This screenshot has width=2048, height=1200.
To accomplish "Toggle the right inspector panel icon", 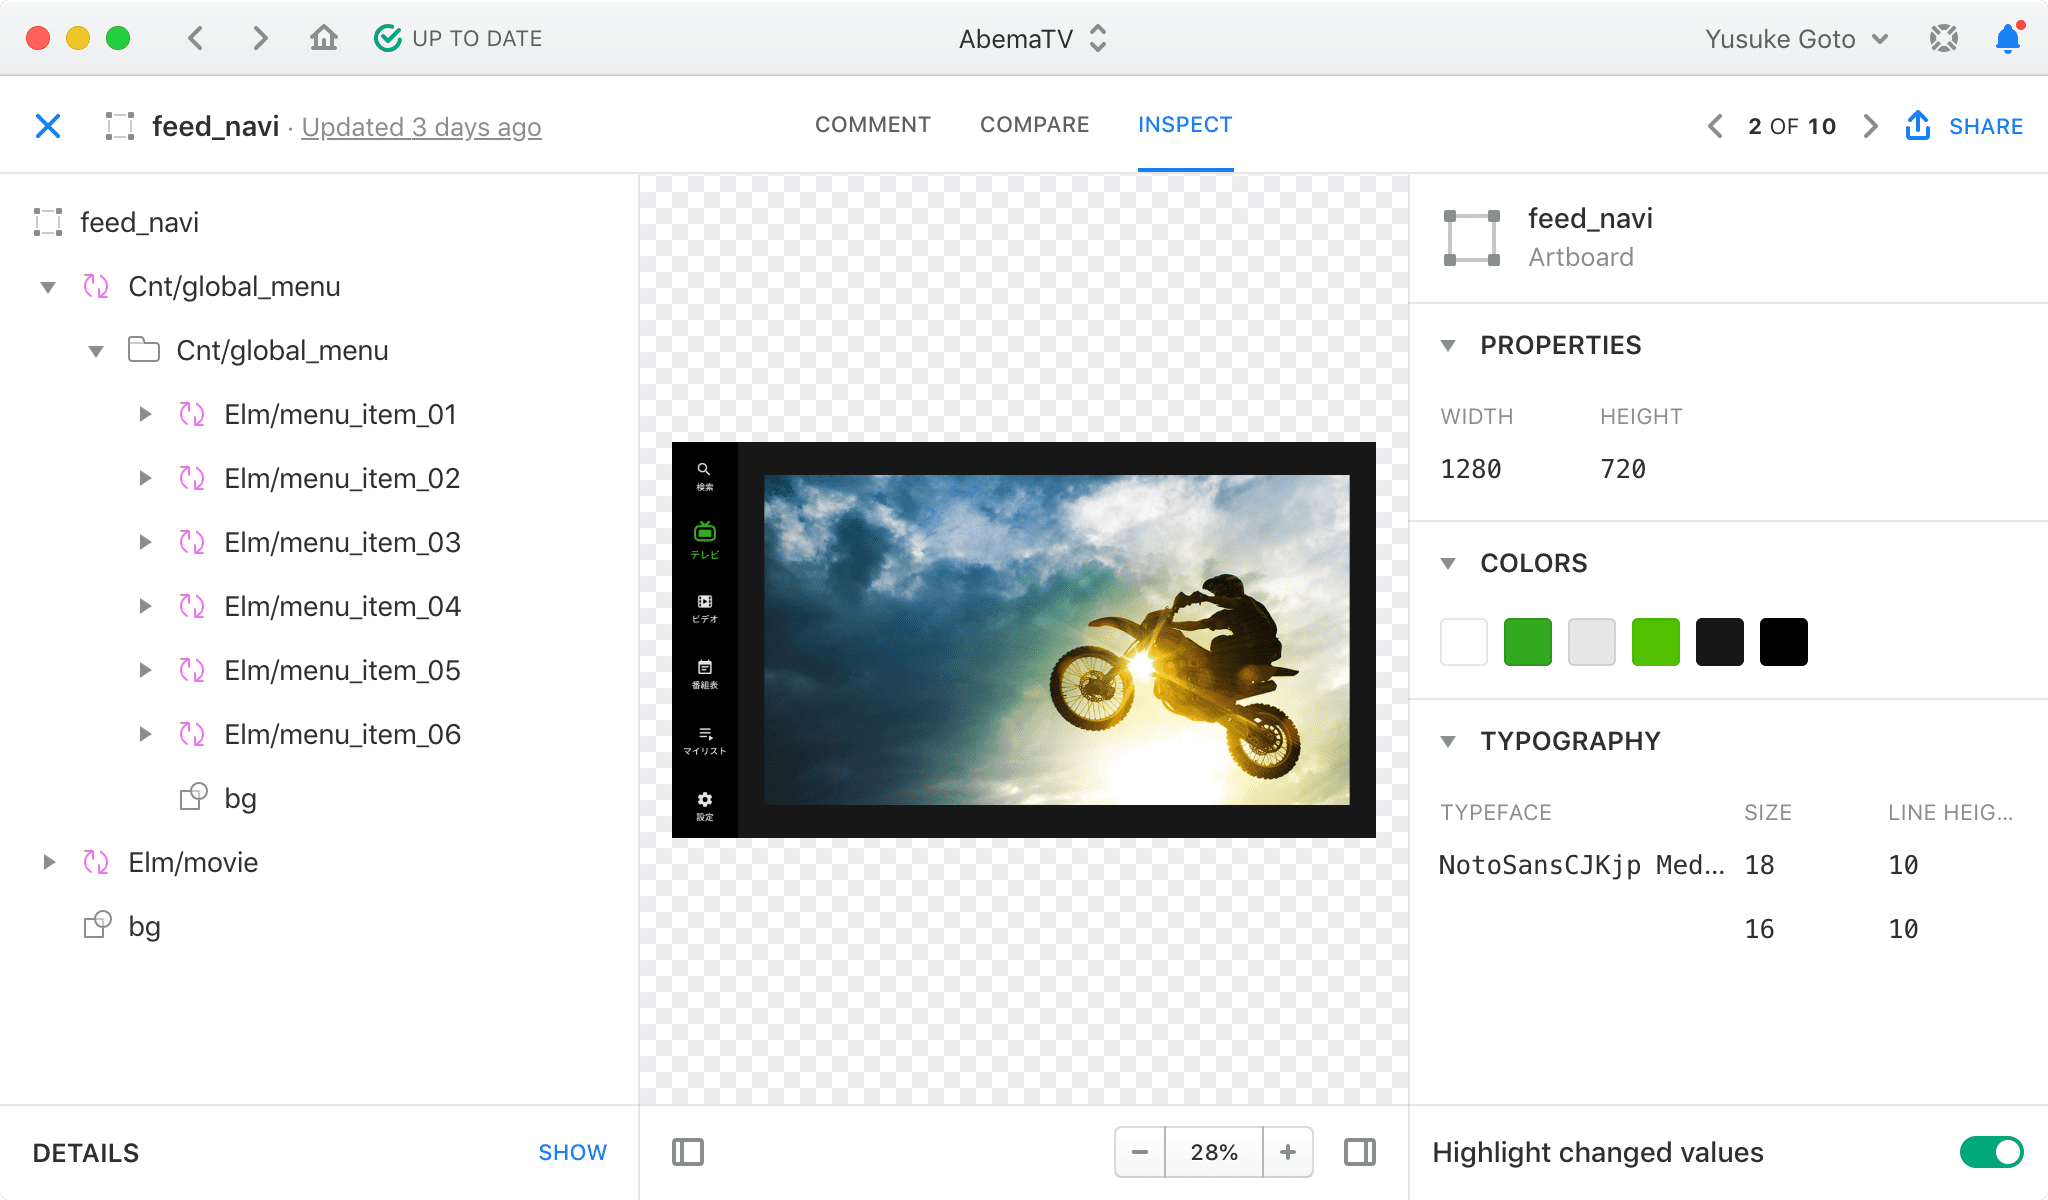I will click(1359, 1152).
